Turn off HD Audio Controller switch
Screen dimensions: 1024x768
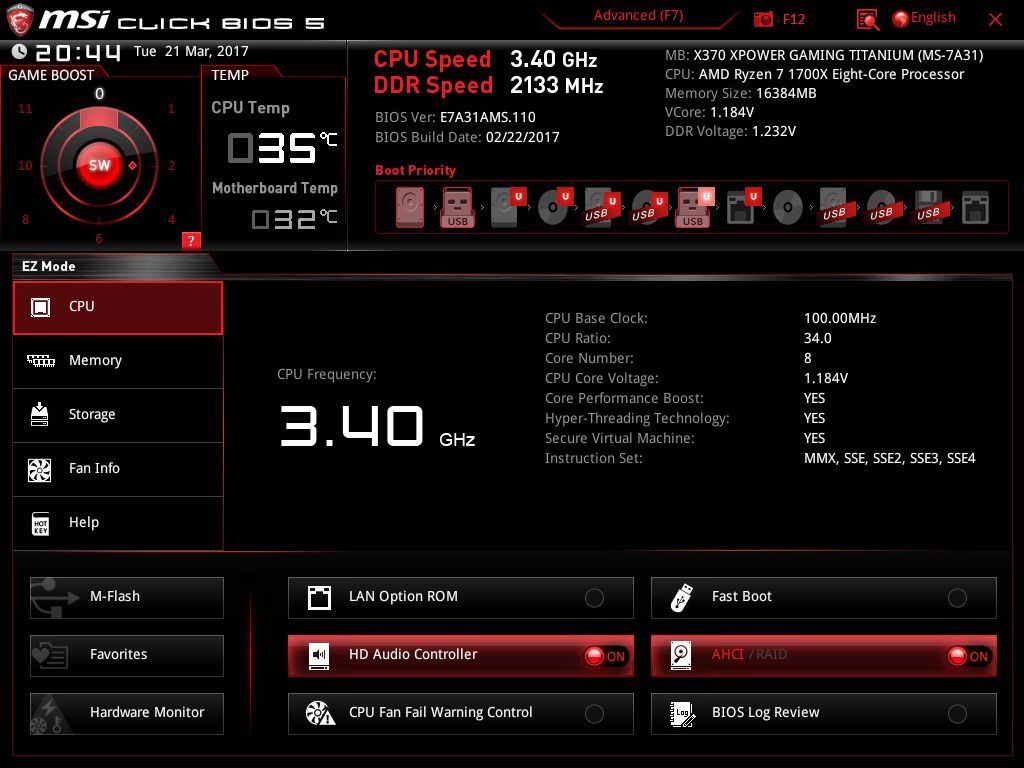(605, 656)
